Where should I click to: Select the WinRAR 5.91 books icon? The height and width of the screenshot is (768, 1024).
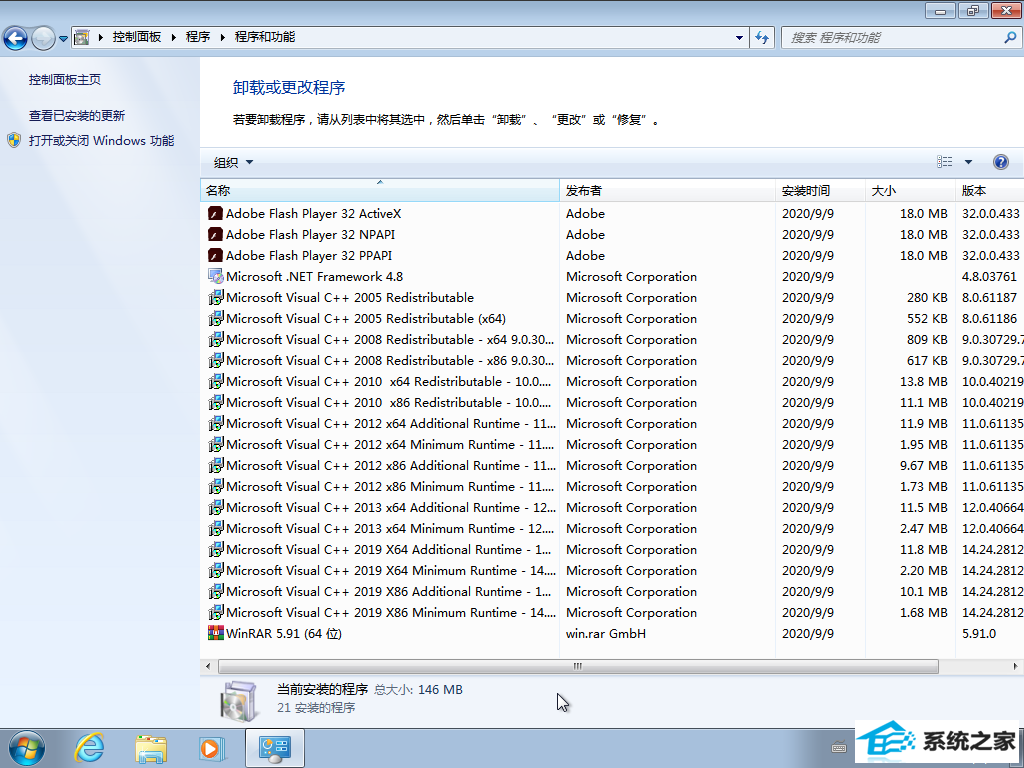click(216, 633)
